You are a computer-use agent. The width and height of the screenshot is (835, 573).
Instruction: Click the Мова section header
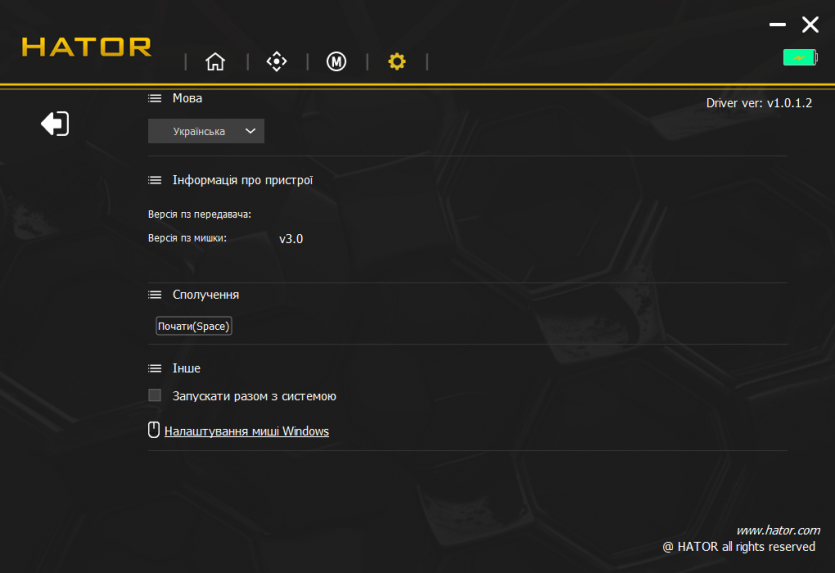(x=187, y=98)
